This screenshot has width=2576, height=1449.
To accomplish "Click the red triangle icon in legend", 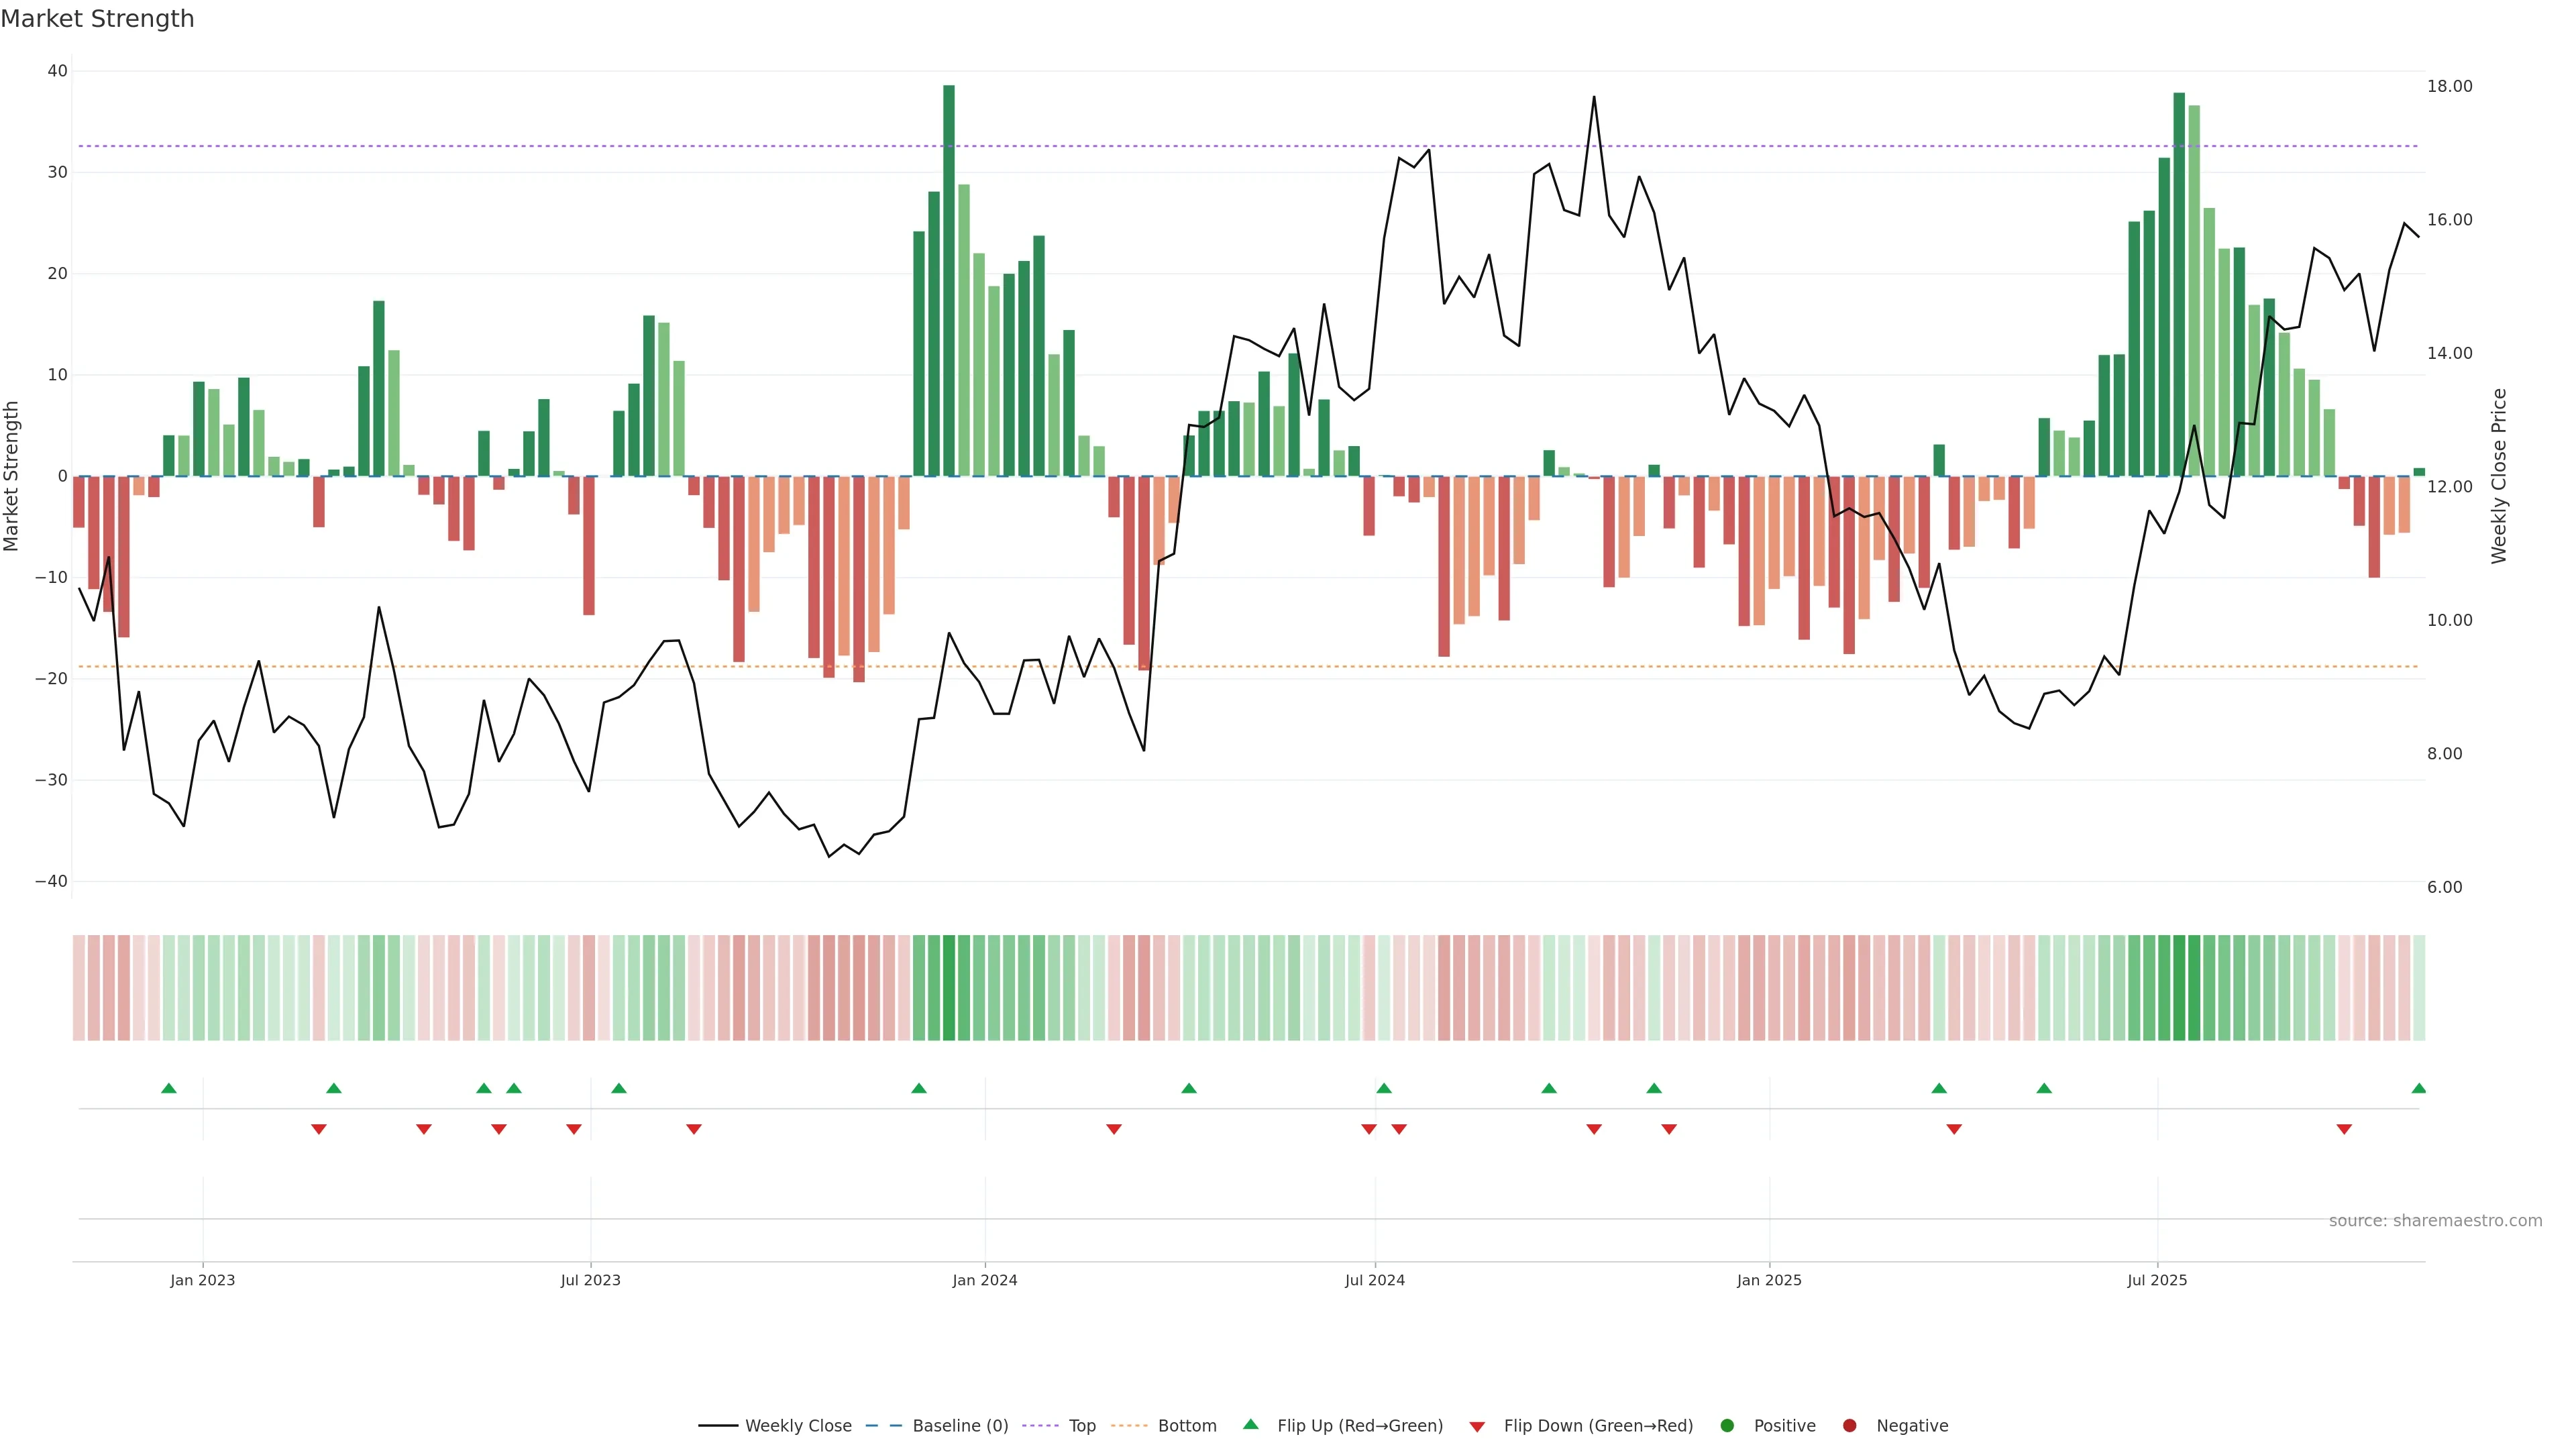I will coord(1477,1426).
